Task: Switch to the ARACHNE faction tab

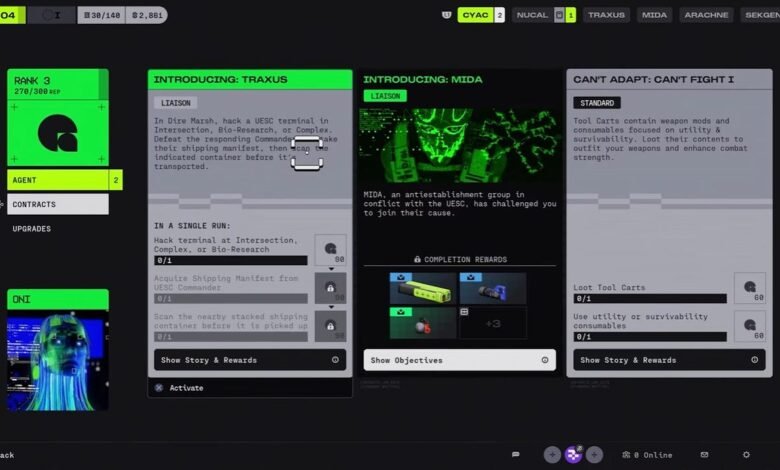Action: [706, 15]
